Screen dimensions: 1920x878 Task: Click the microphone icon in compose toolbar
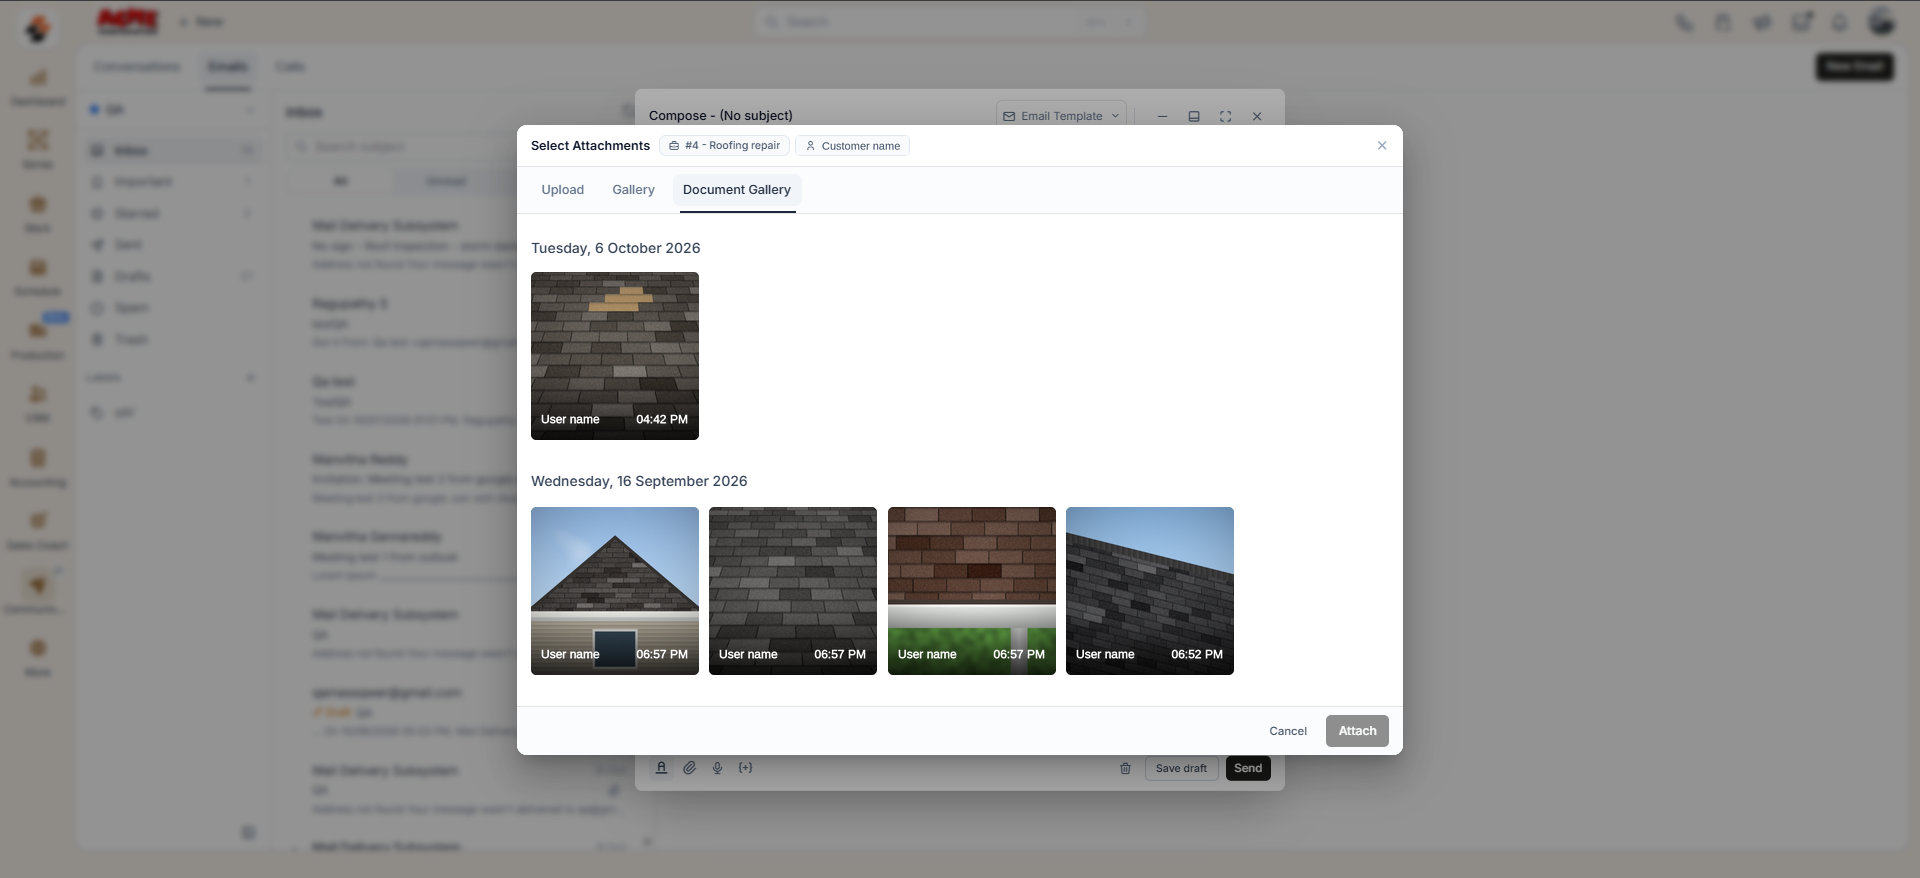pos(717,768)
